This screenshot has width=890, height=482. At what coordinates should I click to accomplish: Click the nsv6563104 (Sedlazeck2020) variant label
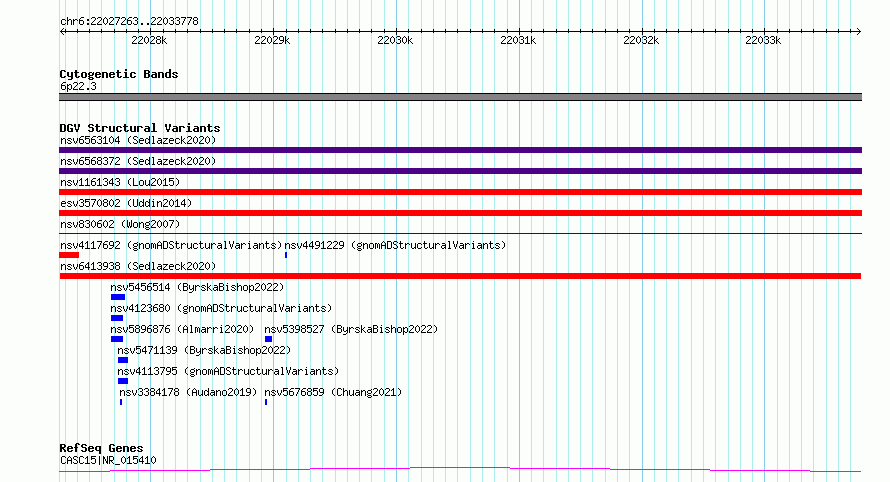[x=138, y=140]
